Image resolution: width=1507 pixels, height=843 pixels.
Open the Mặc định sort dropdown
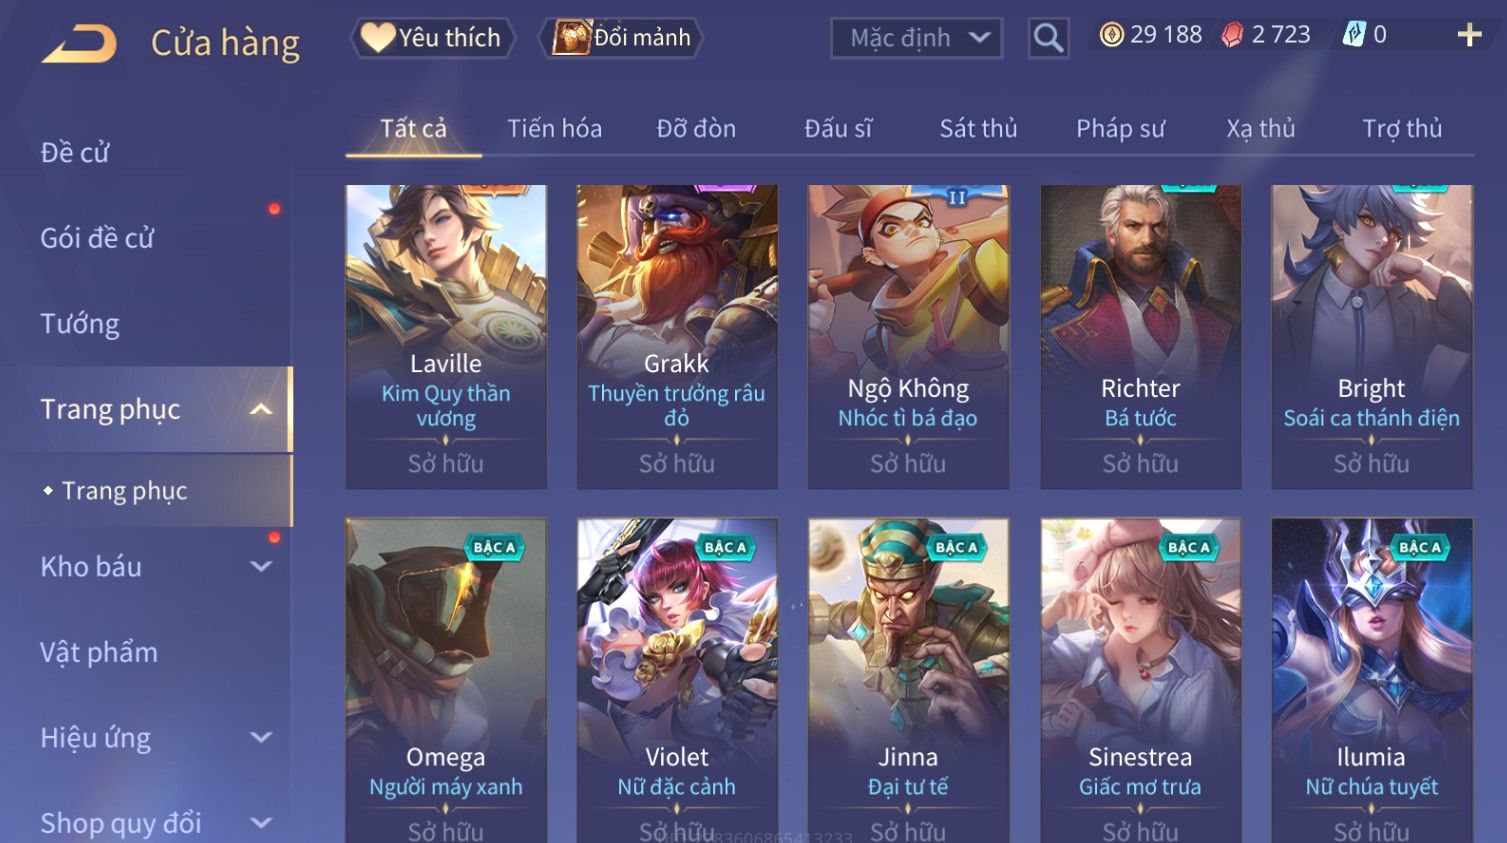(916, 38)
